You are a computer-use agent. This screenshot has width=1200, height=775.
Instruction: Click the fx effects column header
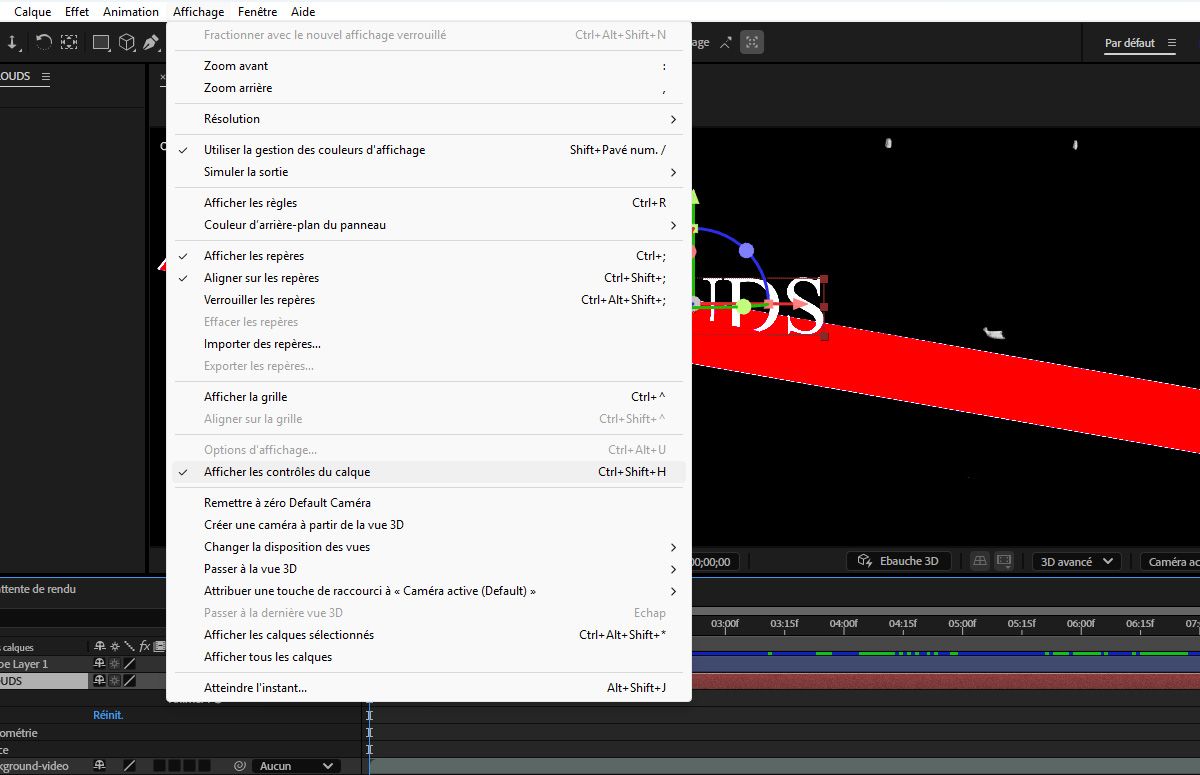pyautogui.click(x=144, y=647)
